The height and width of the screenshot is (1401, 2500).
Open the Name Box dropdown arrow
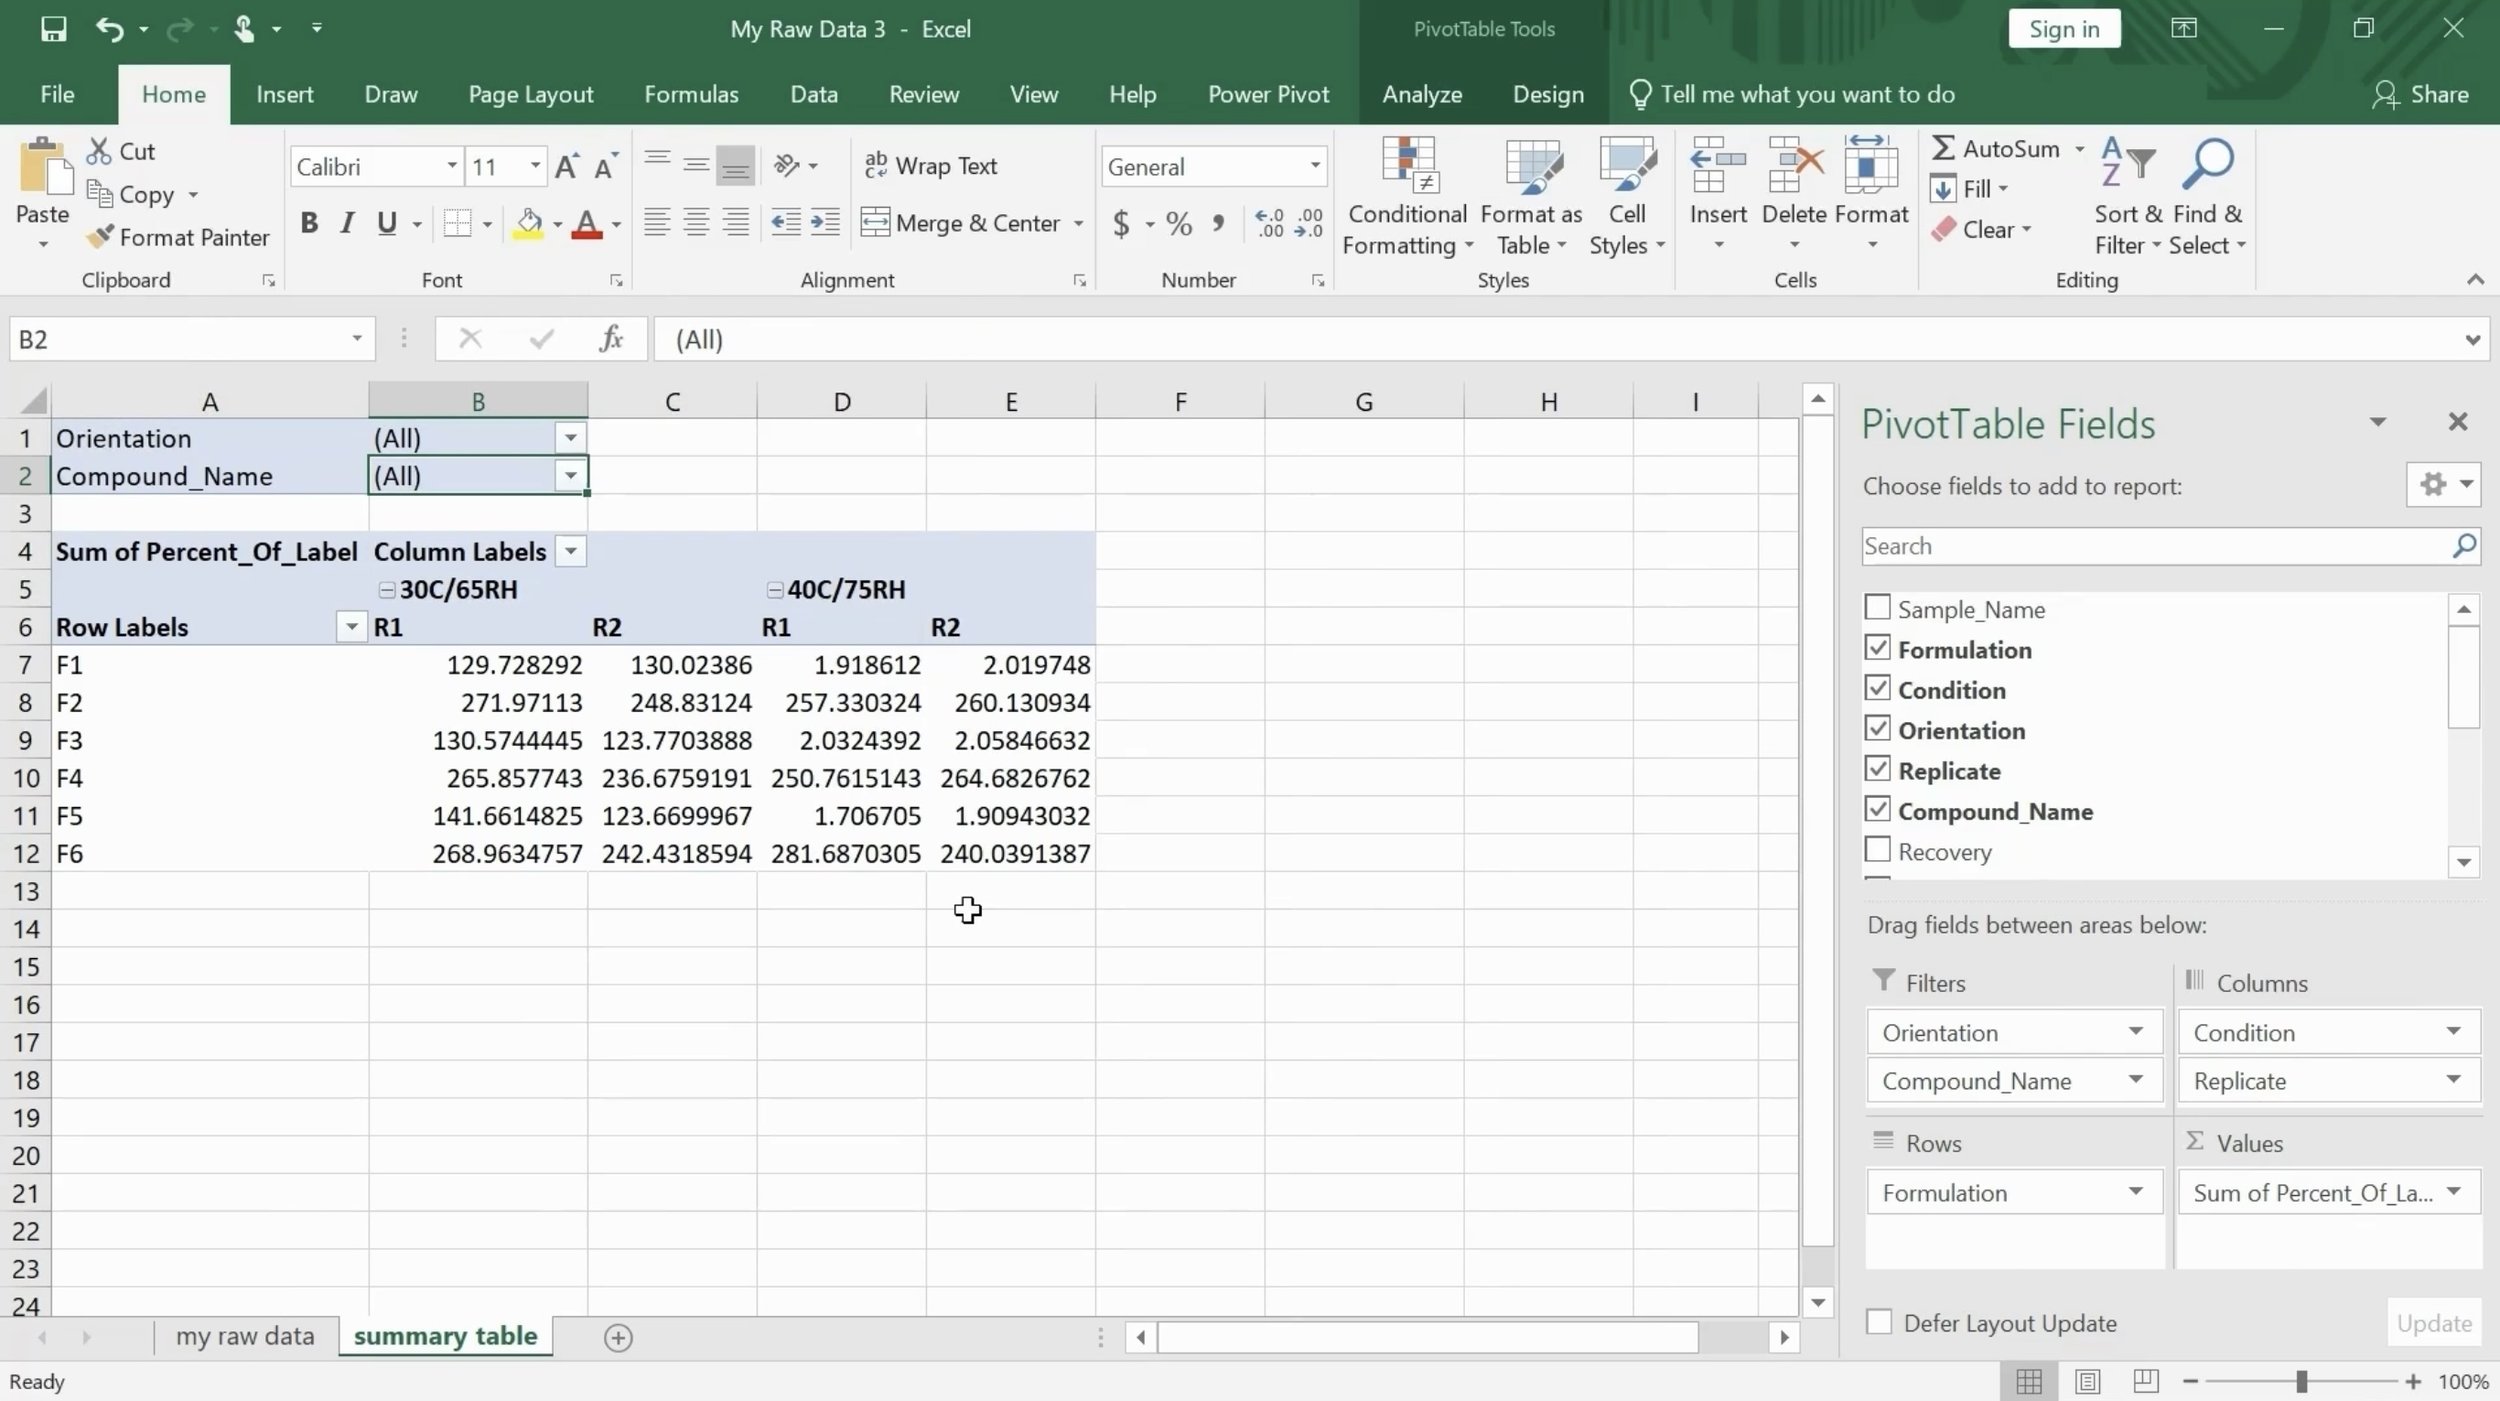pos(356,339)
